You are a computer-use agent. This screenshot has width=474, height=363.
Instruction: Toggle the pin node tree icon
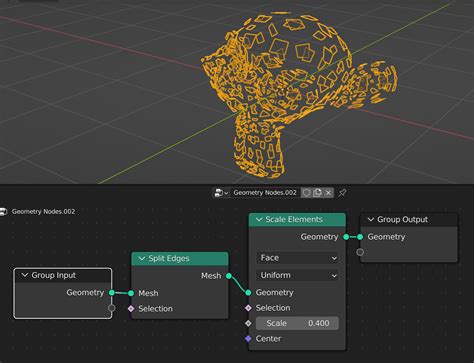pyautogui.click(x=342, y=193)
